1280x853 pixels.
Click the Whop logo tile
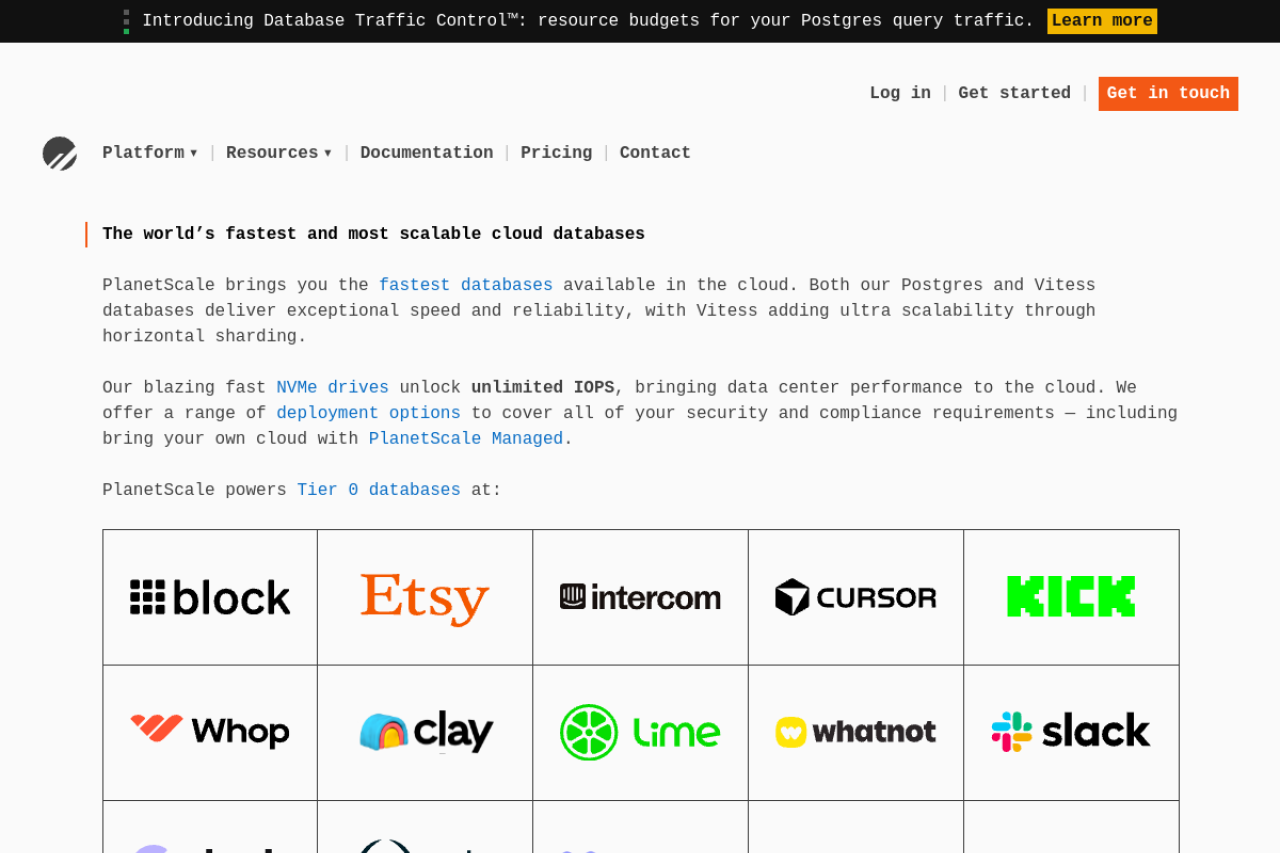210,732
